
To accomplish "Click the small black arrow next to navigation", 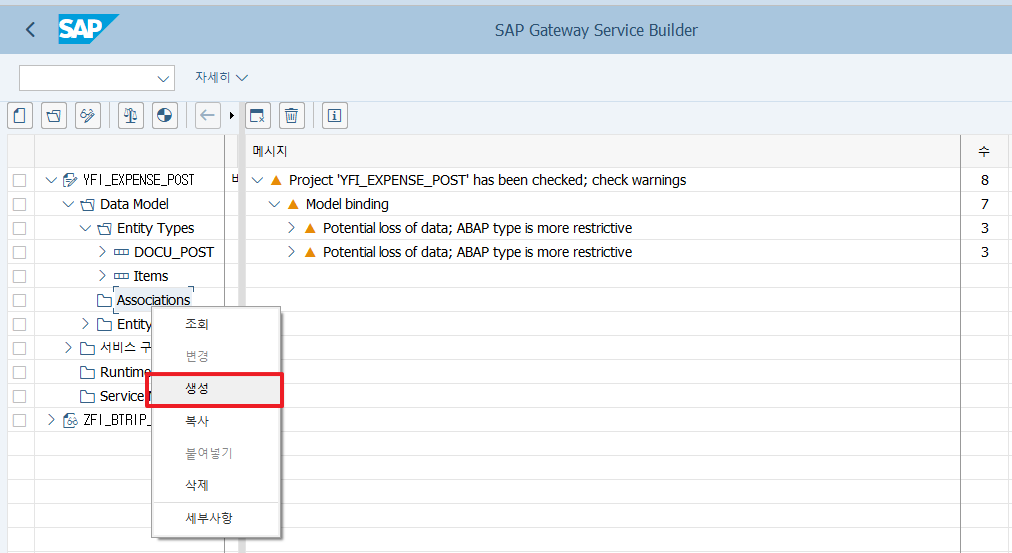I will 231,116.
